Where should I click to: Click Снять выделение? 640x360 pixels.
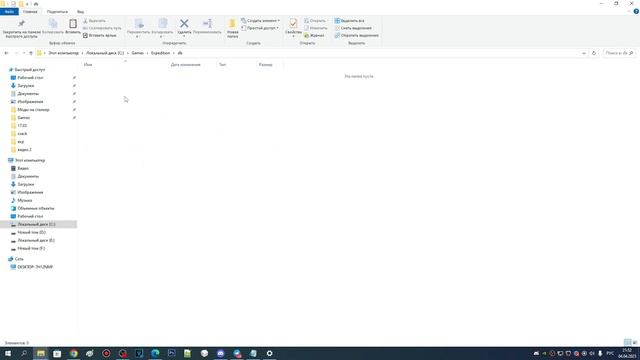353,28
